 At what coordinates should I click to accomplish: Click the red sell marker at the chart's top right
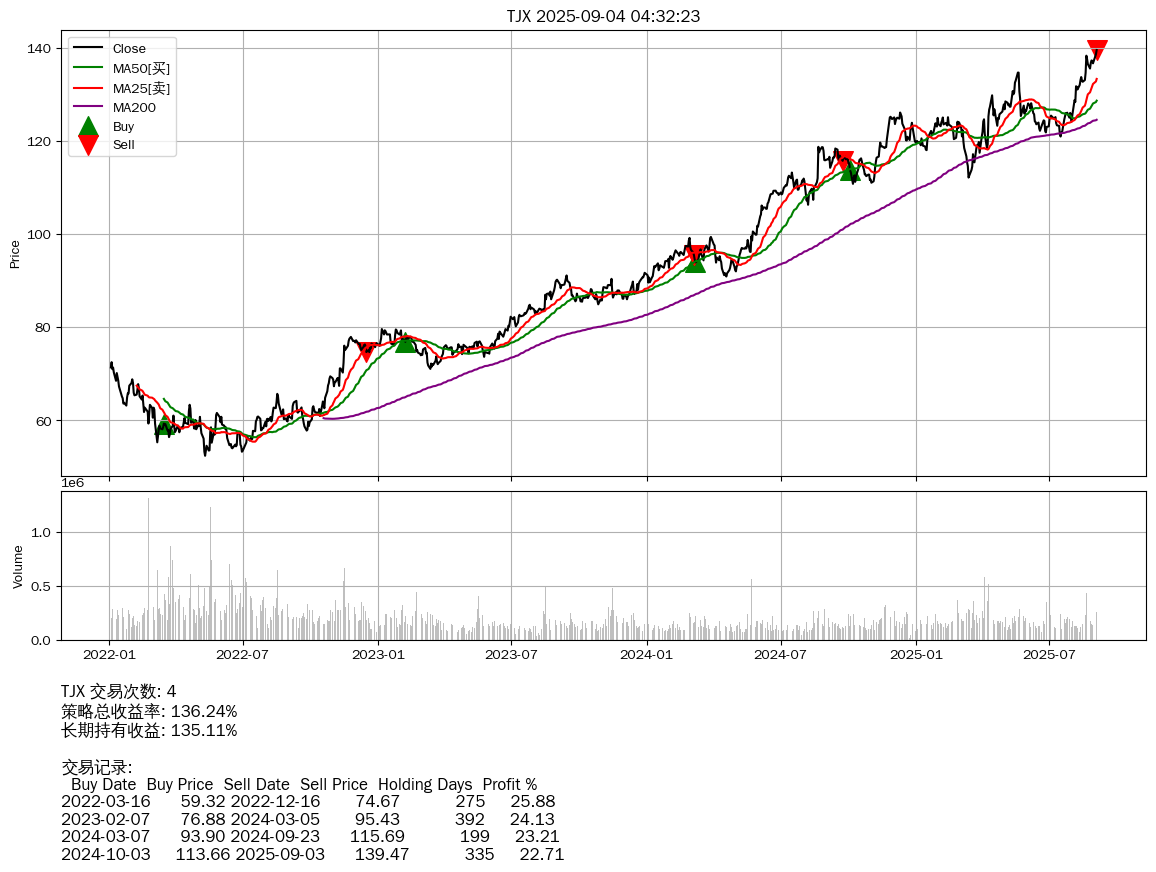tap(1097, 50)
